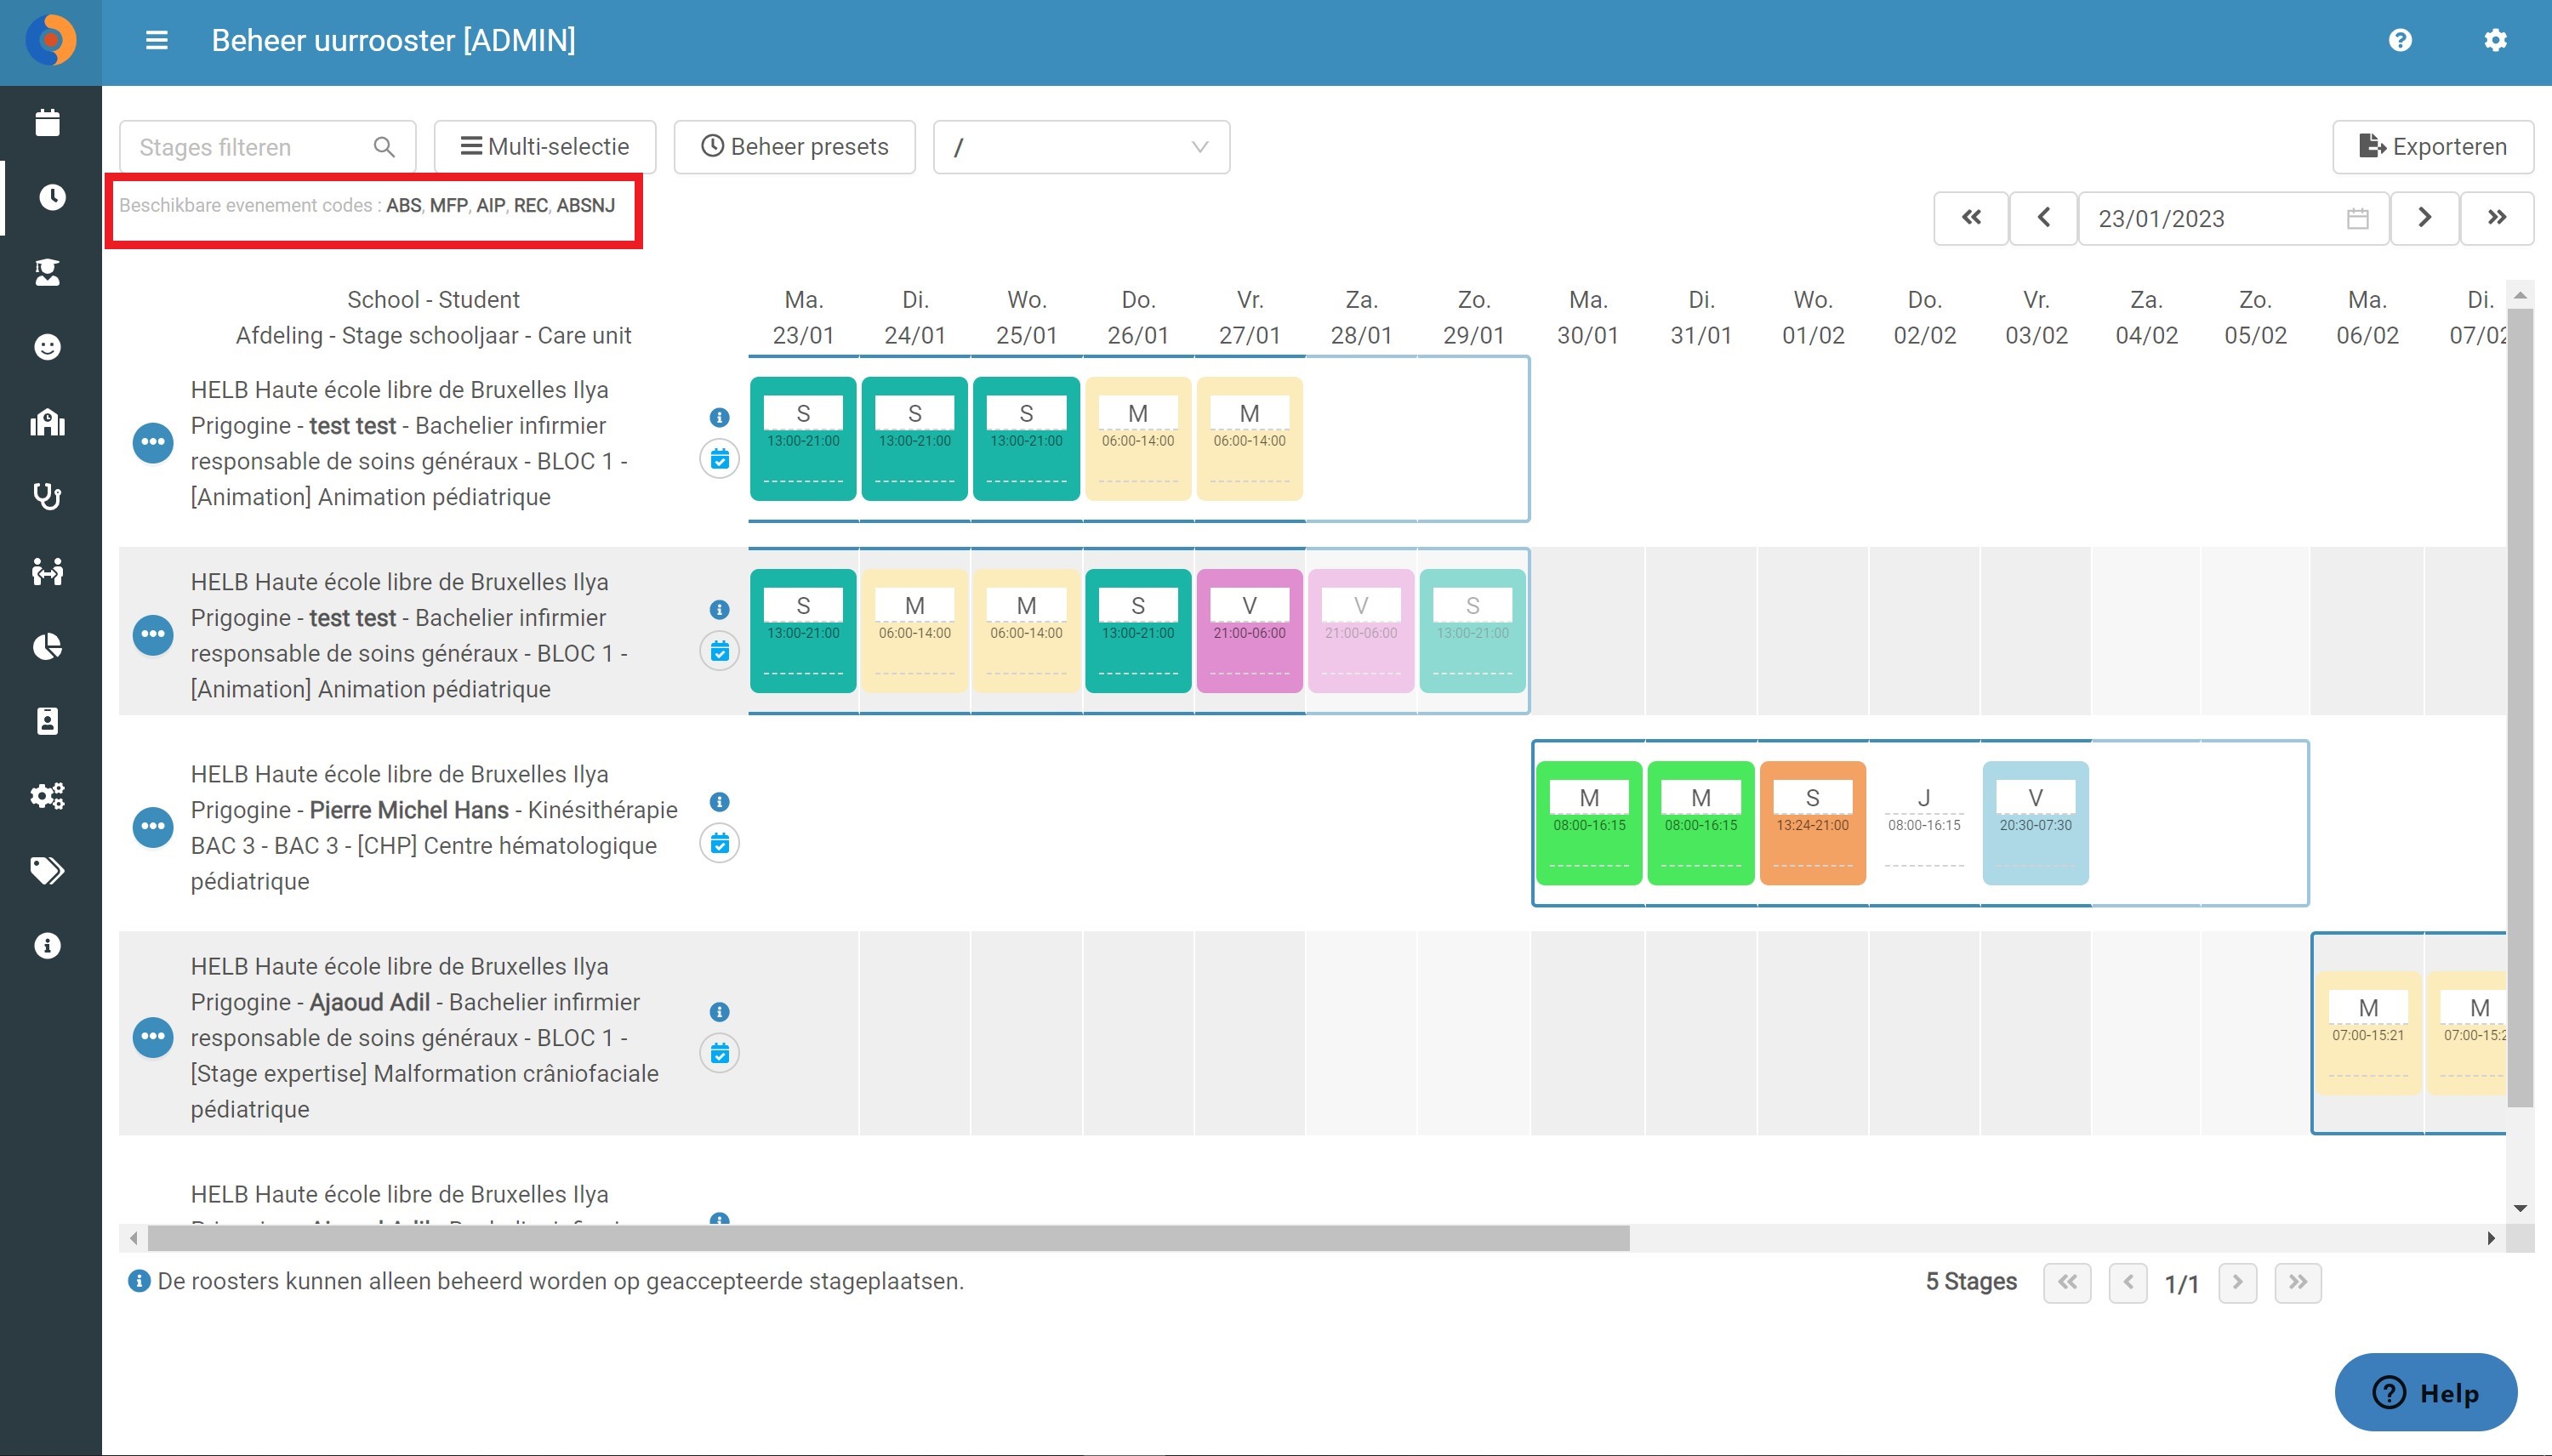Click the info icon beside Pierre Michel Hans
This screenshot has height=1456, width=2552.
[719, 801]
